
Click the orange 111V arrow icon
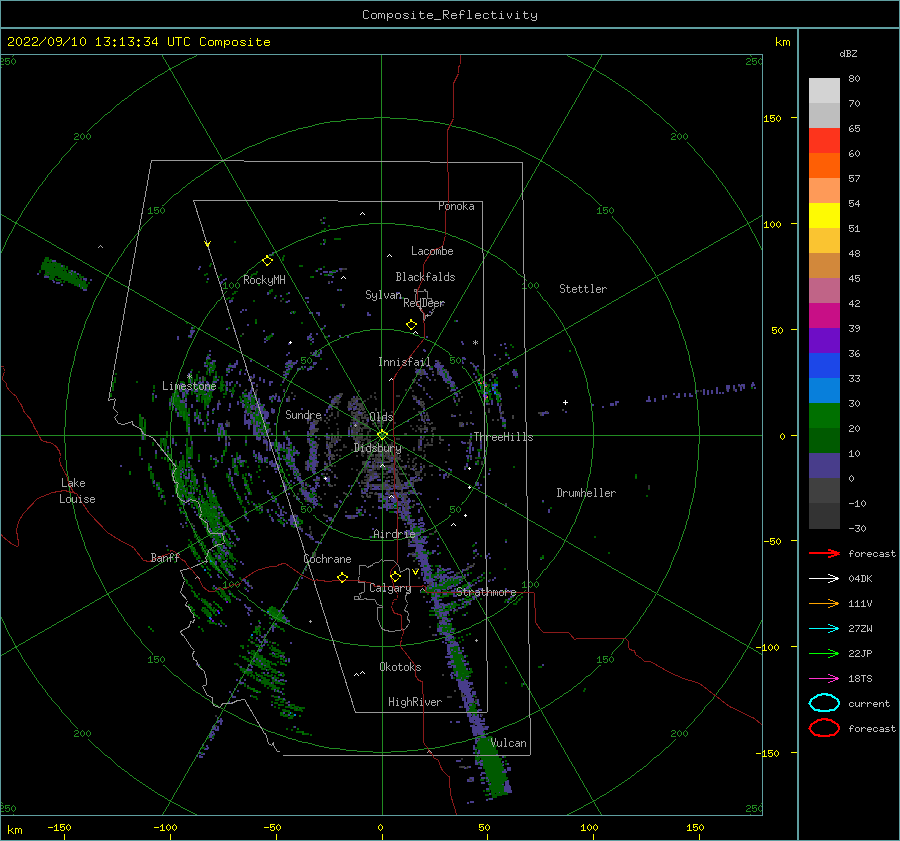click(x=824, y=603)
